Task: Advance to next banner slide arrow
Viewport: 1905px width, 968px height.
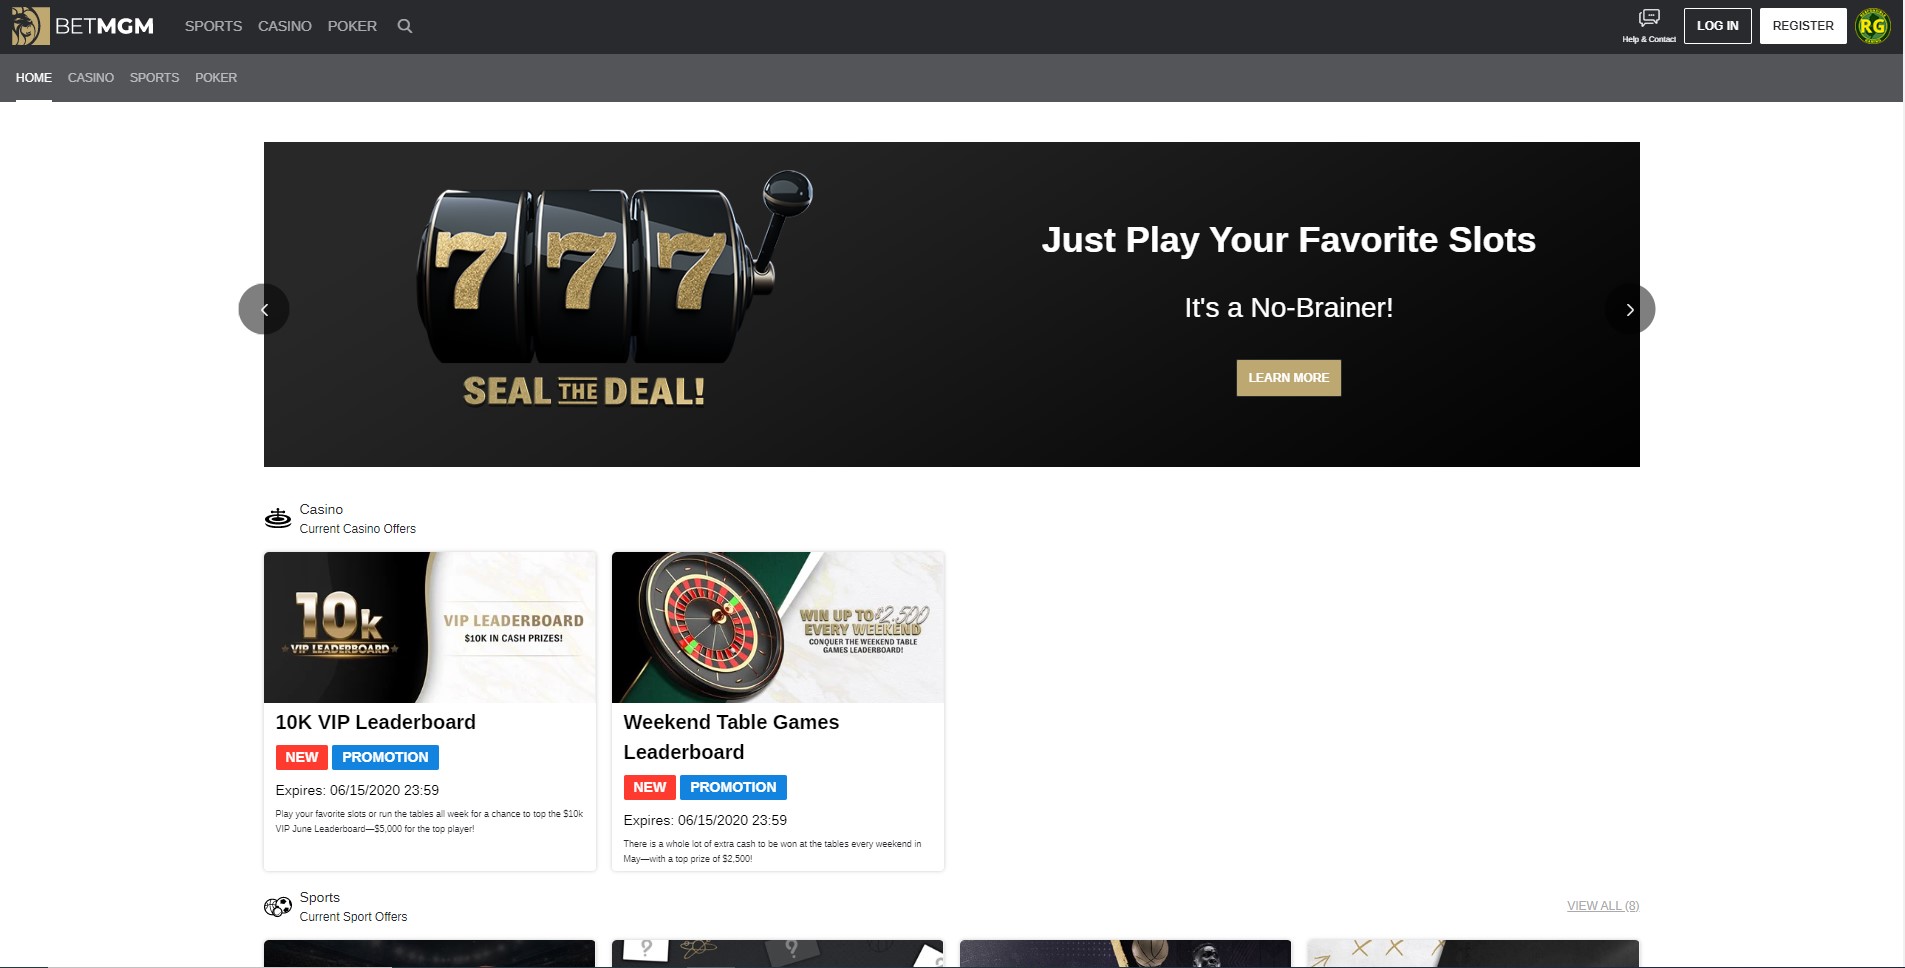Action: (1630, 309)
